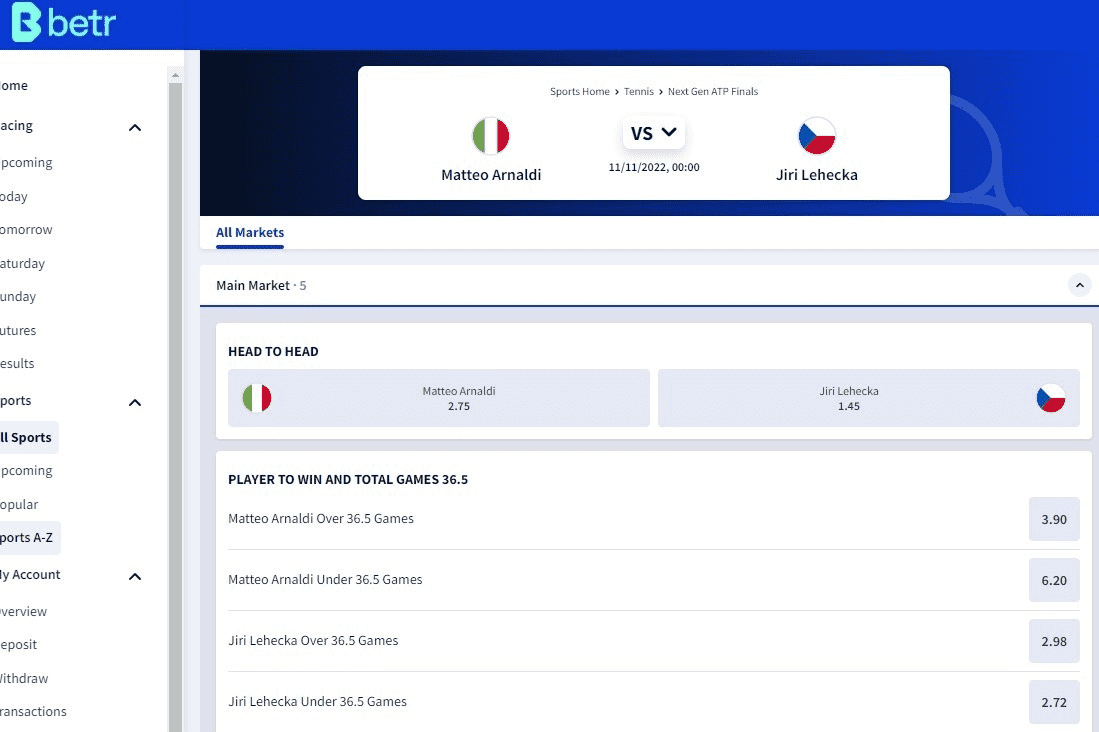Viewport: 1099px width, 732px height.
Task: Collapse the Racing sidebar section
Action: (135, 127)
